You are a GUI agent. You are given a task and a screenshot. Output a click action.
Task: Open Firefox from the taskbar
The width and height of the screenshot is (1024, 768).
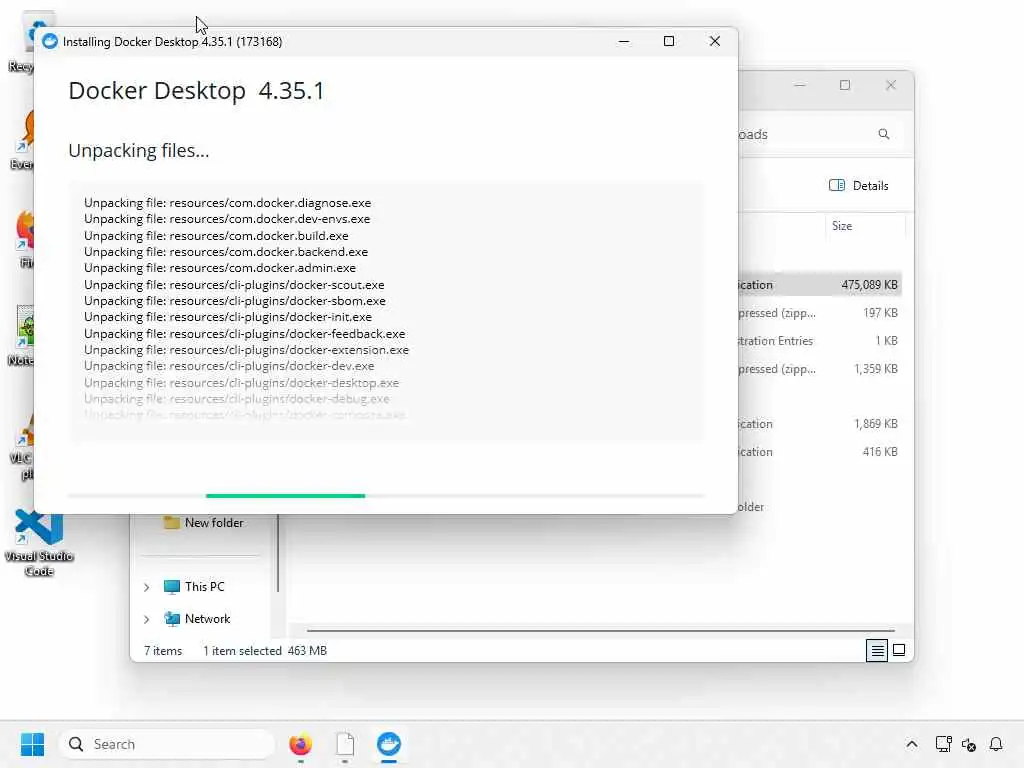300,744
